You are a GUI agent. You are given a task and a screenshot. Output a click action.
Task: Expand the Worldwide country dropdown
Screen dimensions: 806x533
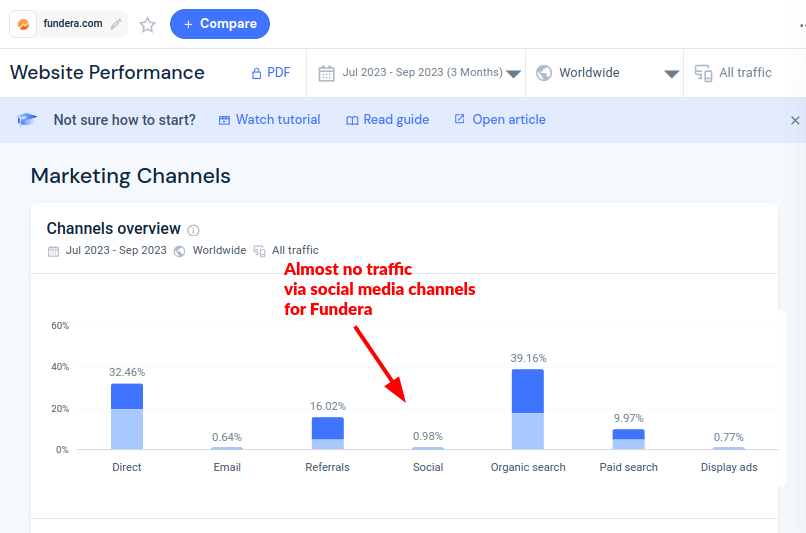(671, 74)
